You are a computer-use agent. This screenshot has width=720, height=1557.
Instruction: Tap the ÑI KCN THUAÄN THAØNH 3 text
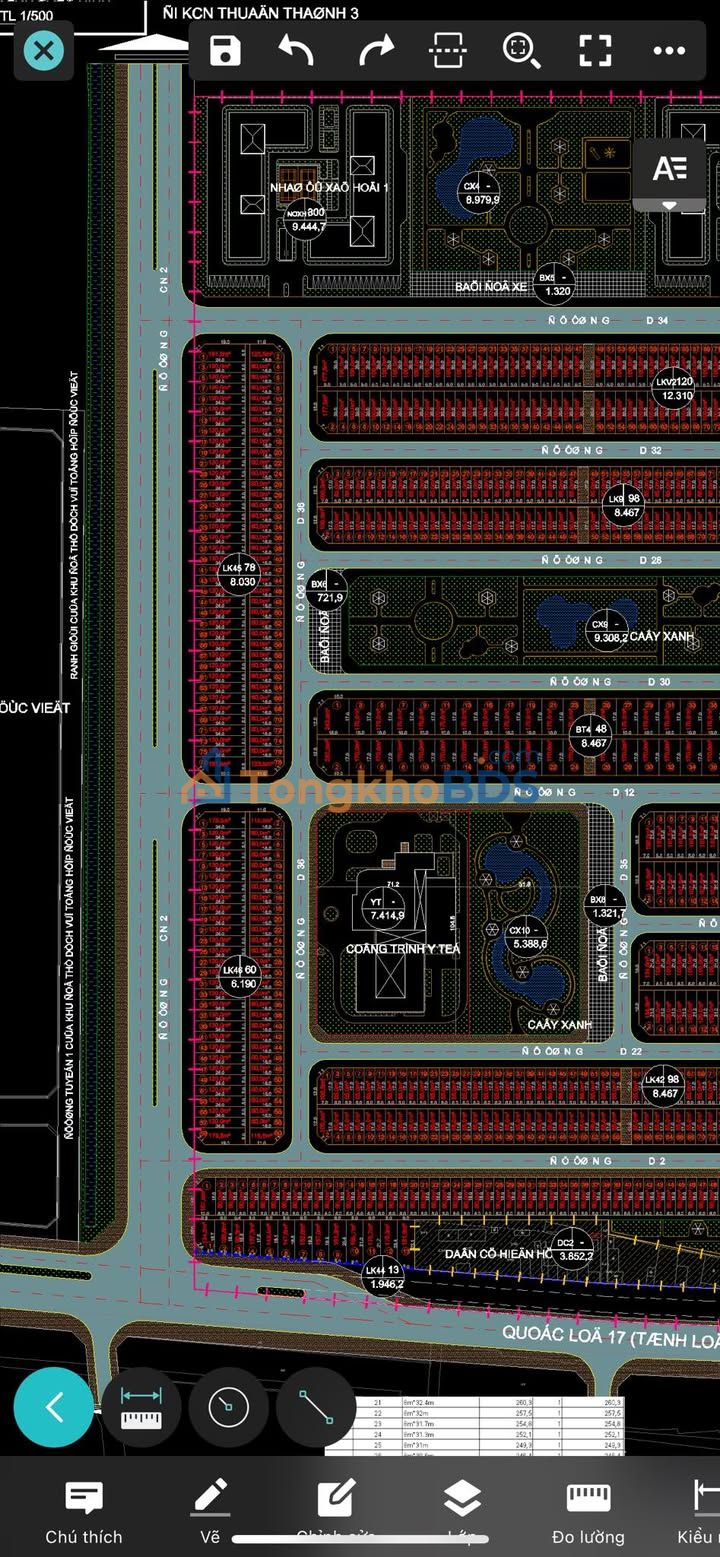[x=260, y=13]
